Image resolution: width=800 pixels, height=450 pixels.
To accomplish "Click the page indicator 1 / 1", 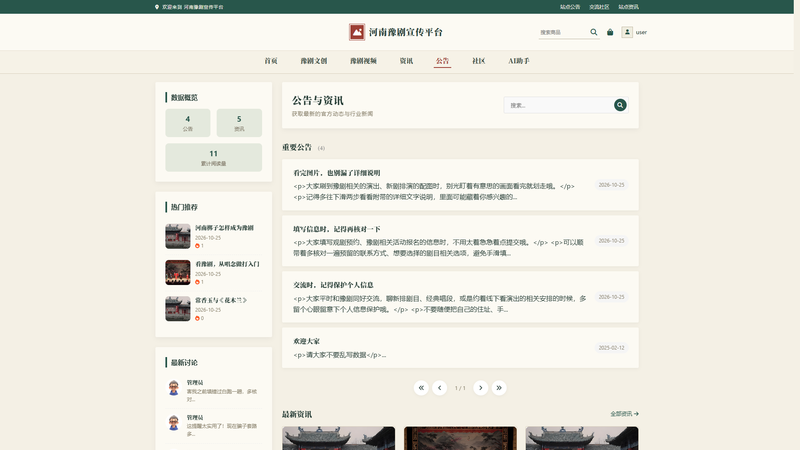I will (460, 388).
